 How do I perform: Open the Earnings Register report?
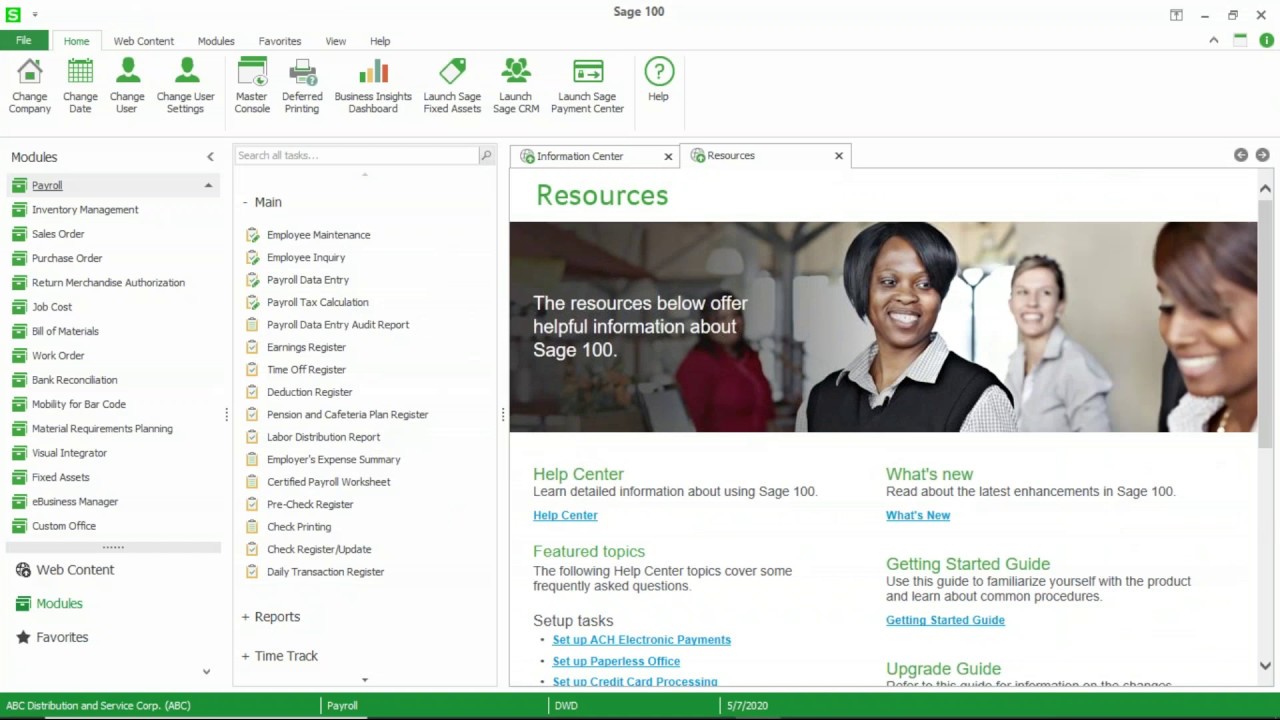[306, 347]
